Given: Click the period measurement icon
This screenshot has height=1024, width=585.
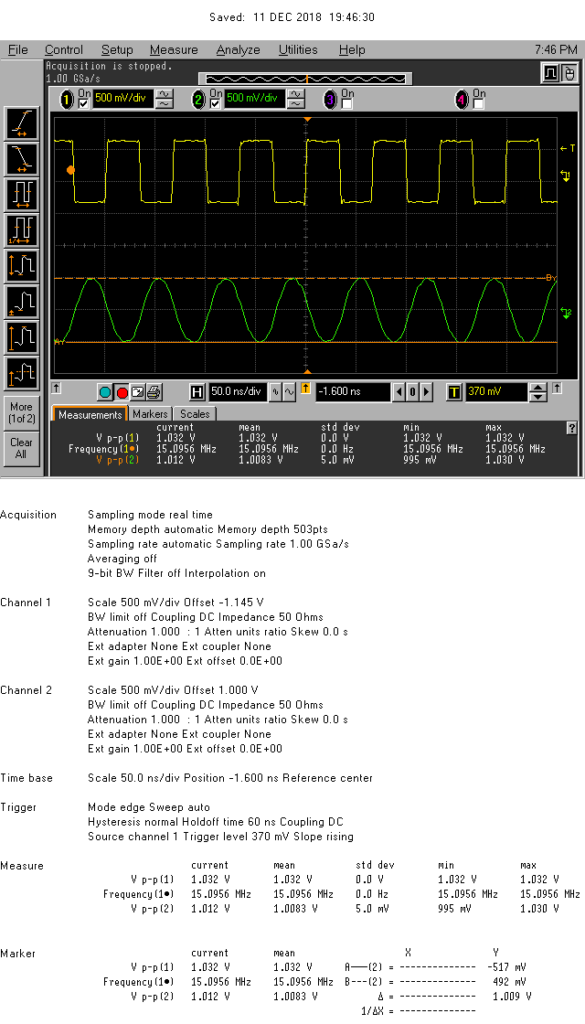Looking at the screenshot, I should tap(22, 195).
